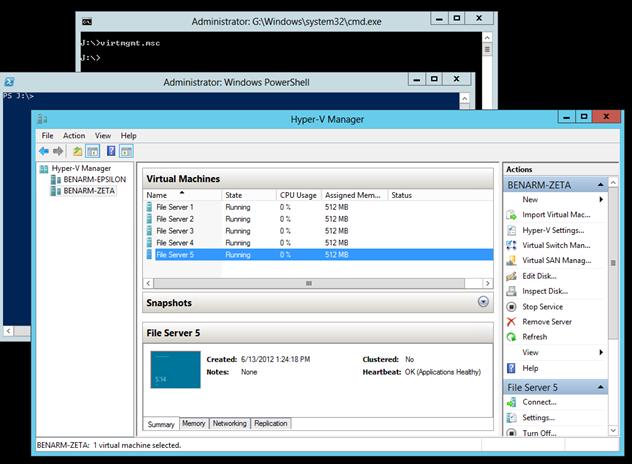This screenshot has height=464, width=632.
Task: Toggle the console tree pane toolbar icon
Action: [x=93, y=152]
